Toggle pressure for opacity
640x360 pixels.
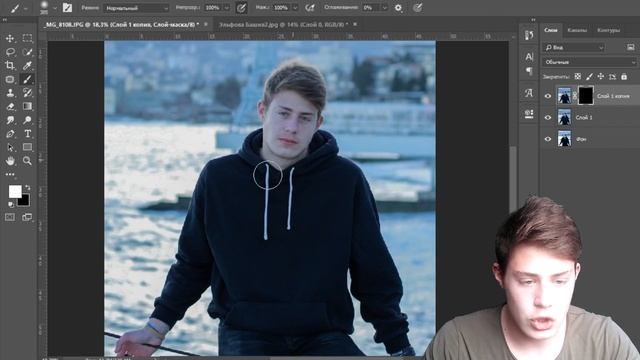click(241, 8)
